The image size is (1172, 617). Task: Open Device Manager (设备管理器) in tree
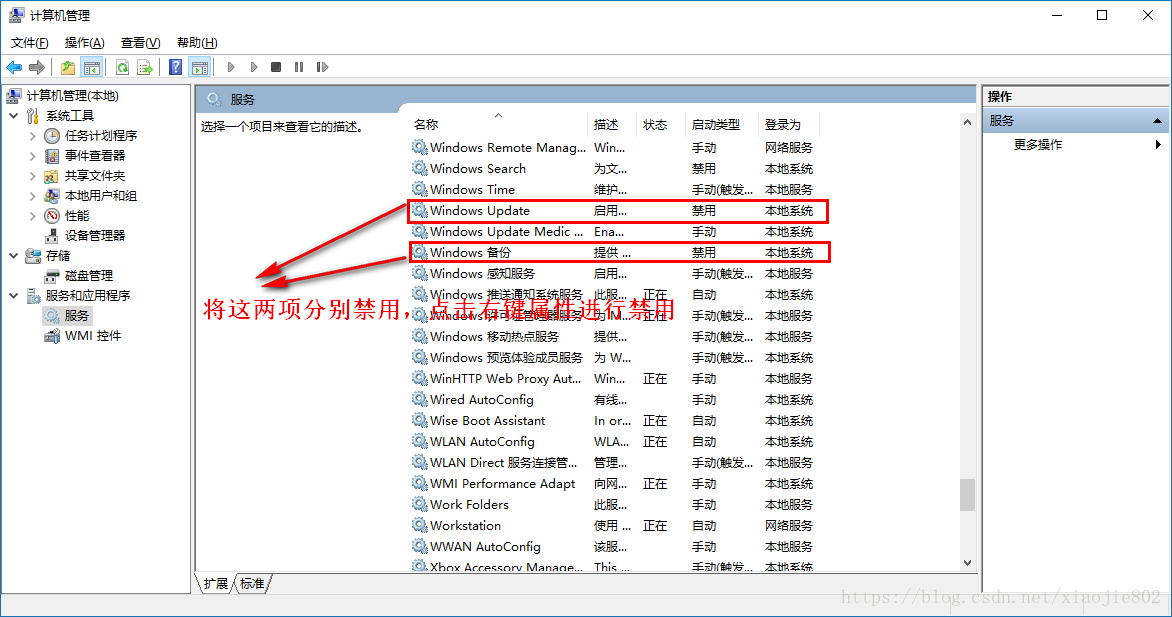(x=94, y=236)
